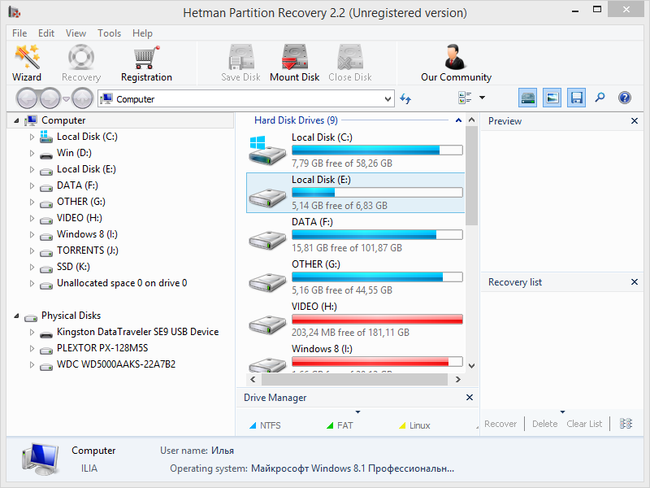Click the vertical scrollbar in drive list
650x488 pixels.
[471, 175]
